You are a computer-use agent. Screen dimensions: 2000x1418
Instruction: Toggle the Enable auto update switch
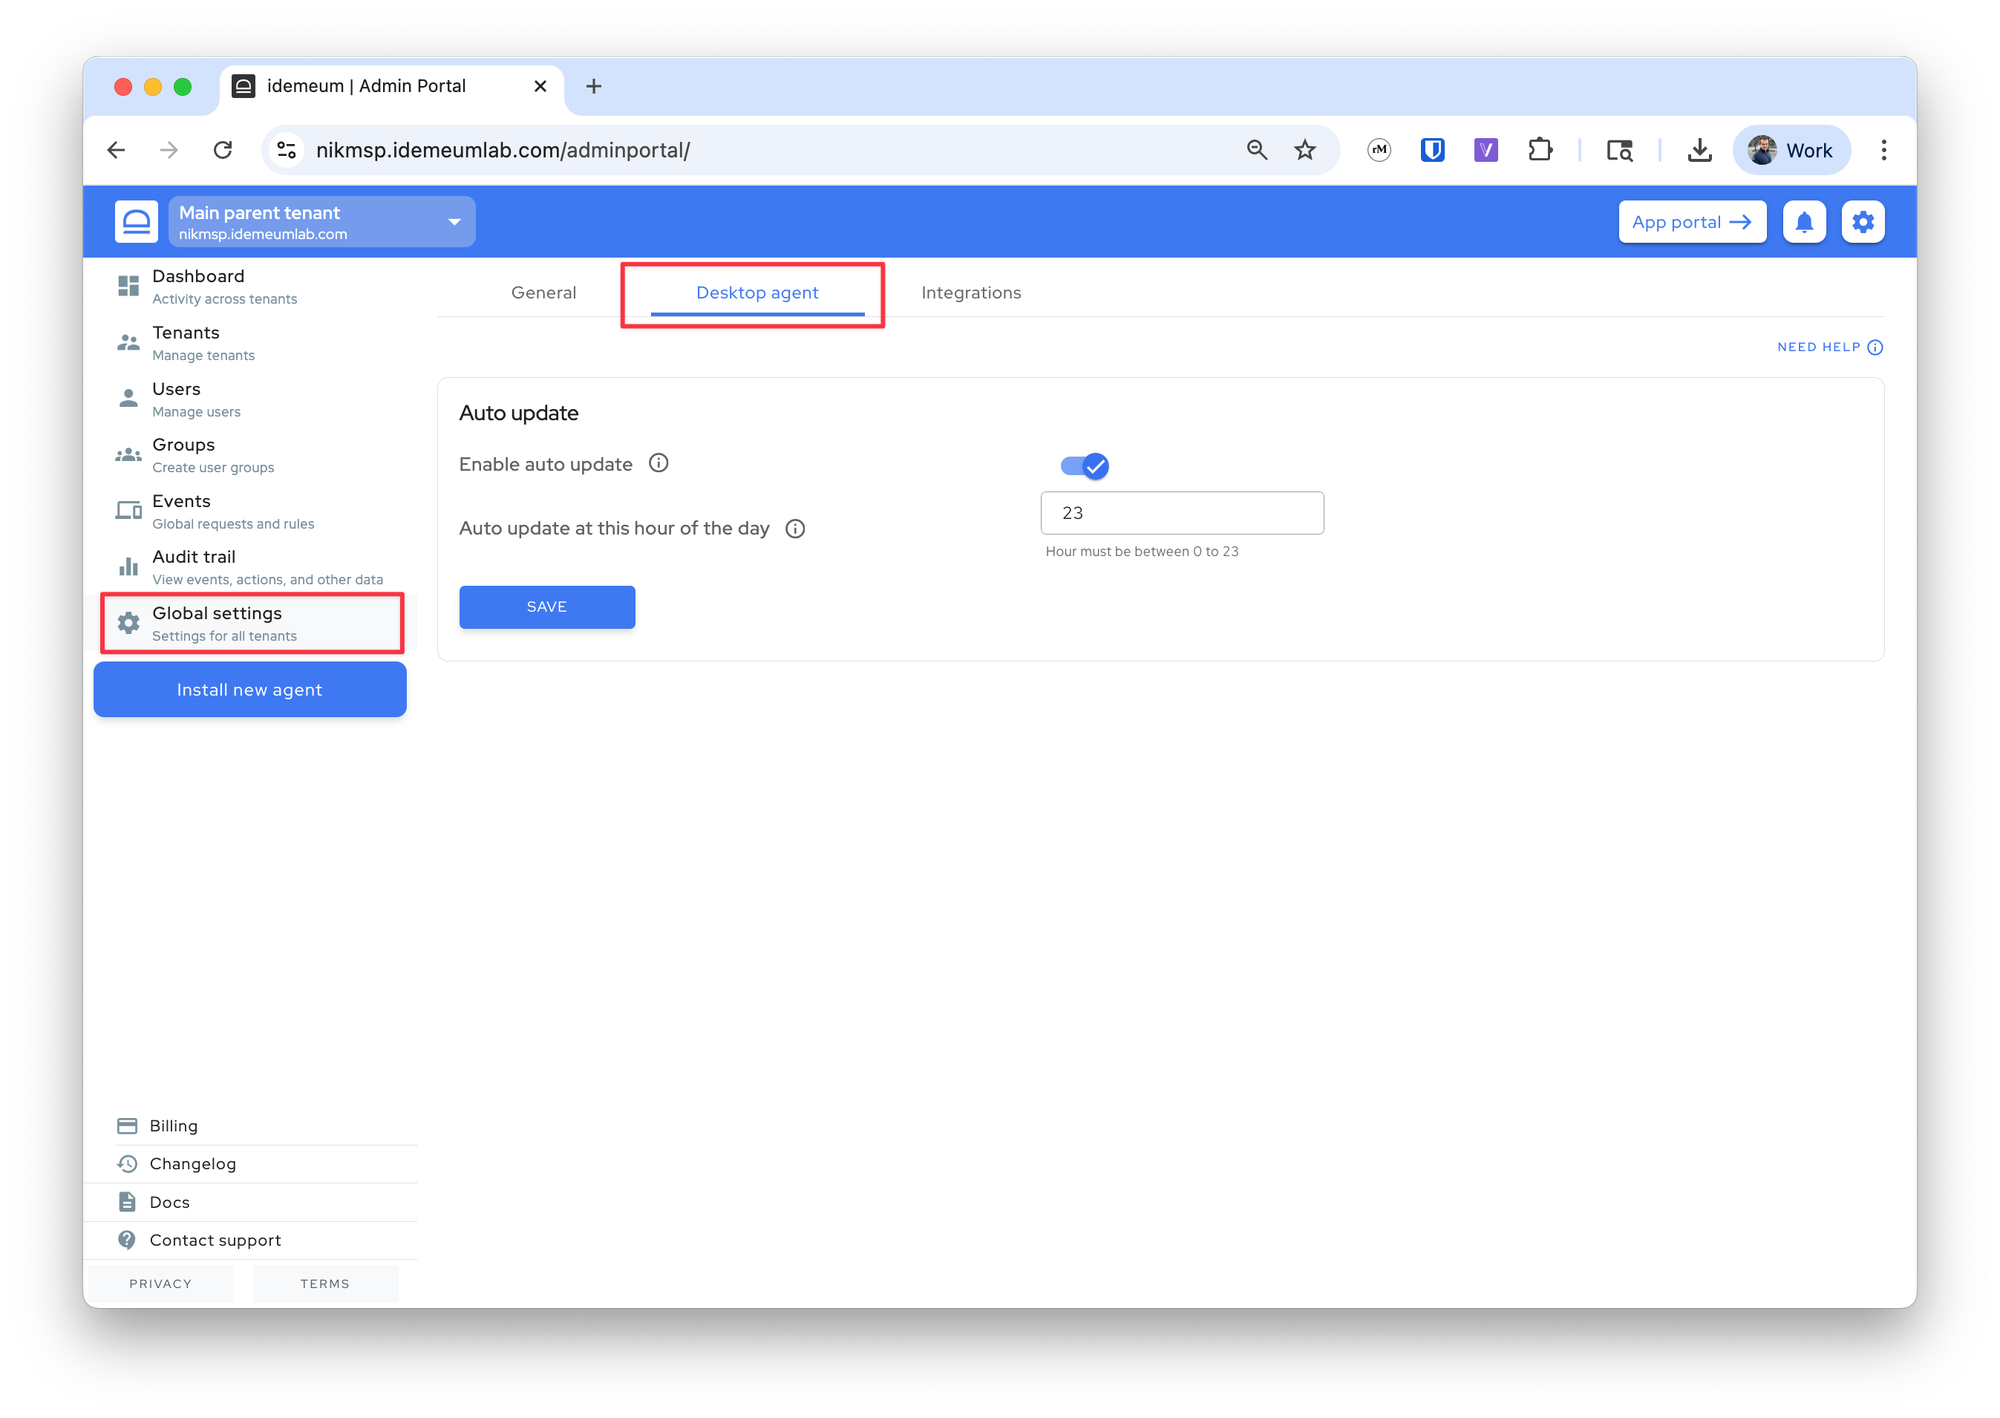point(1085,466)
